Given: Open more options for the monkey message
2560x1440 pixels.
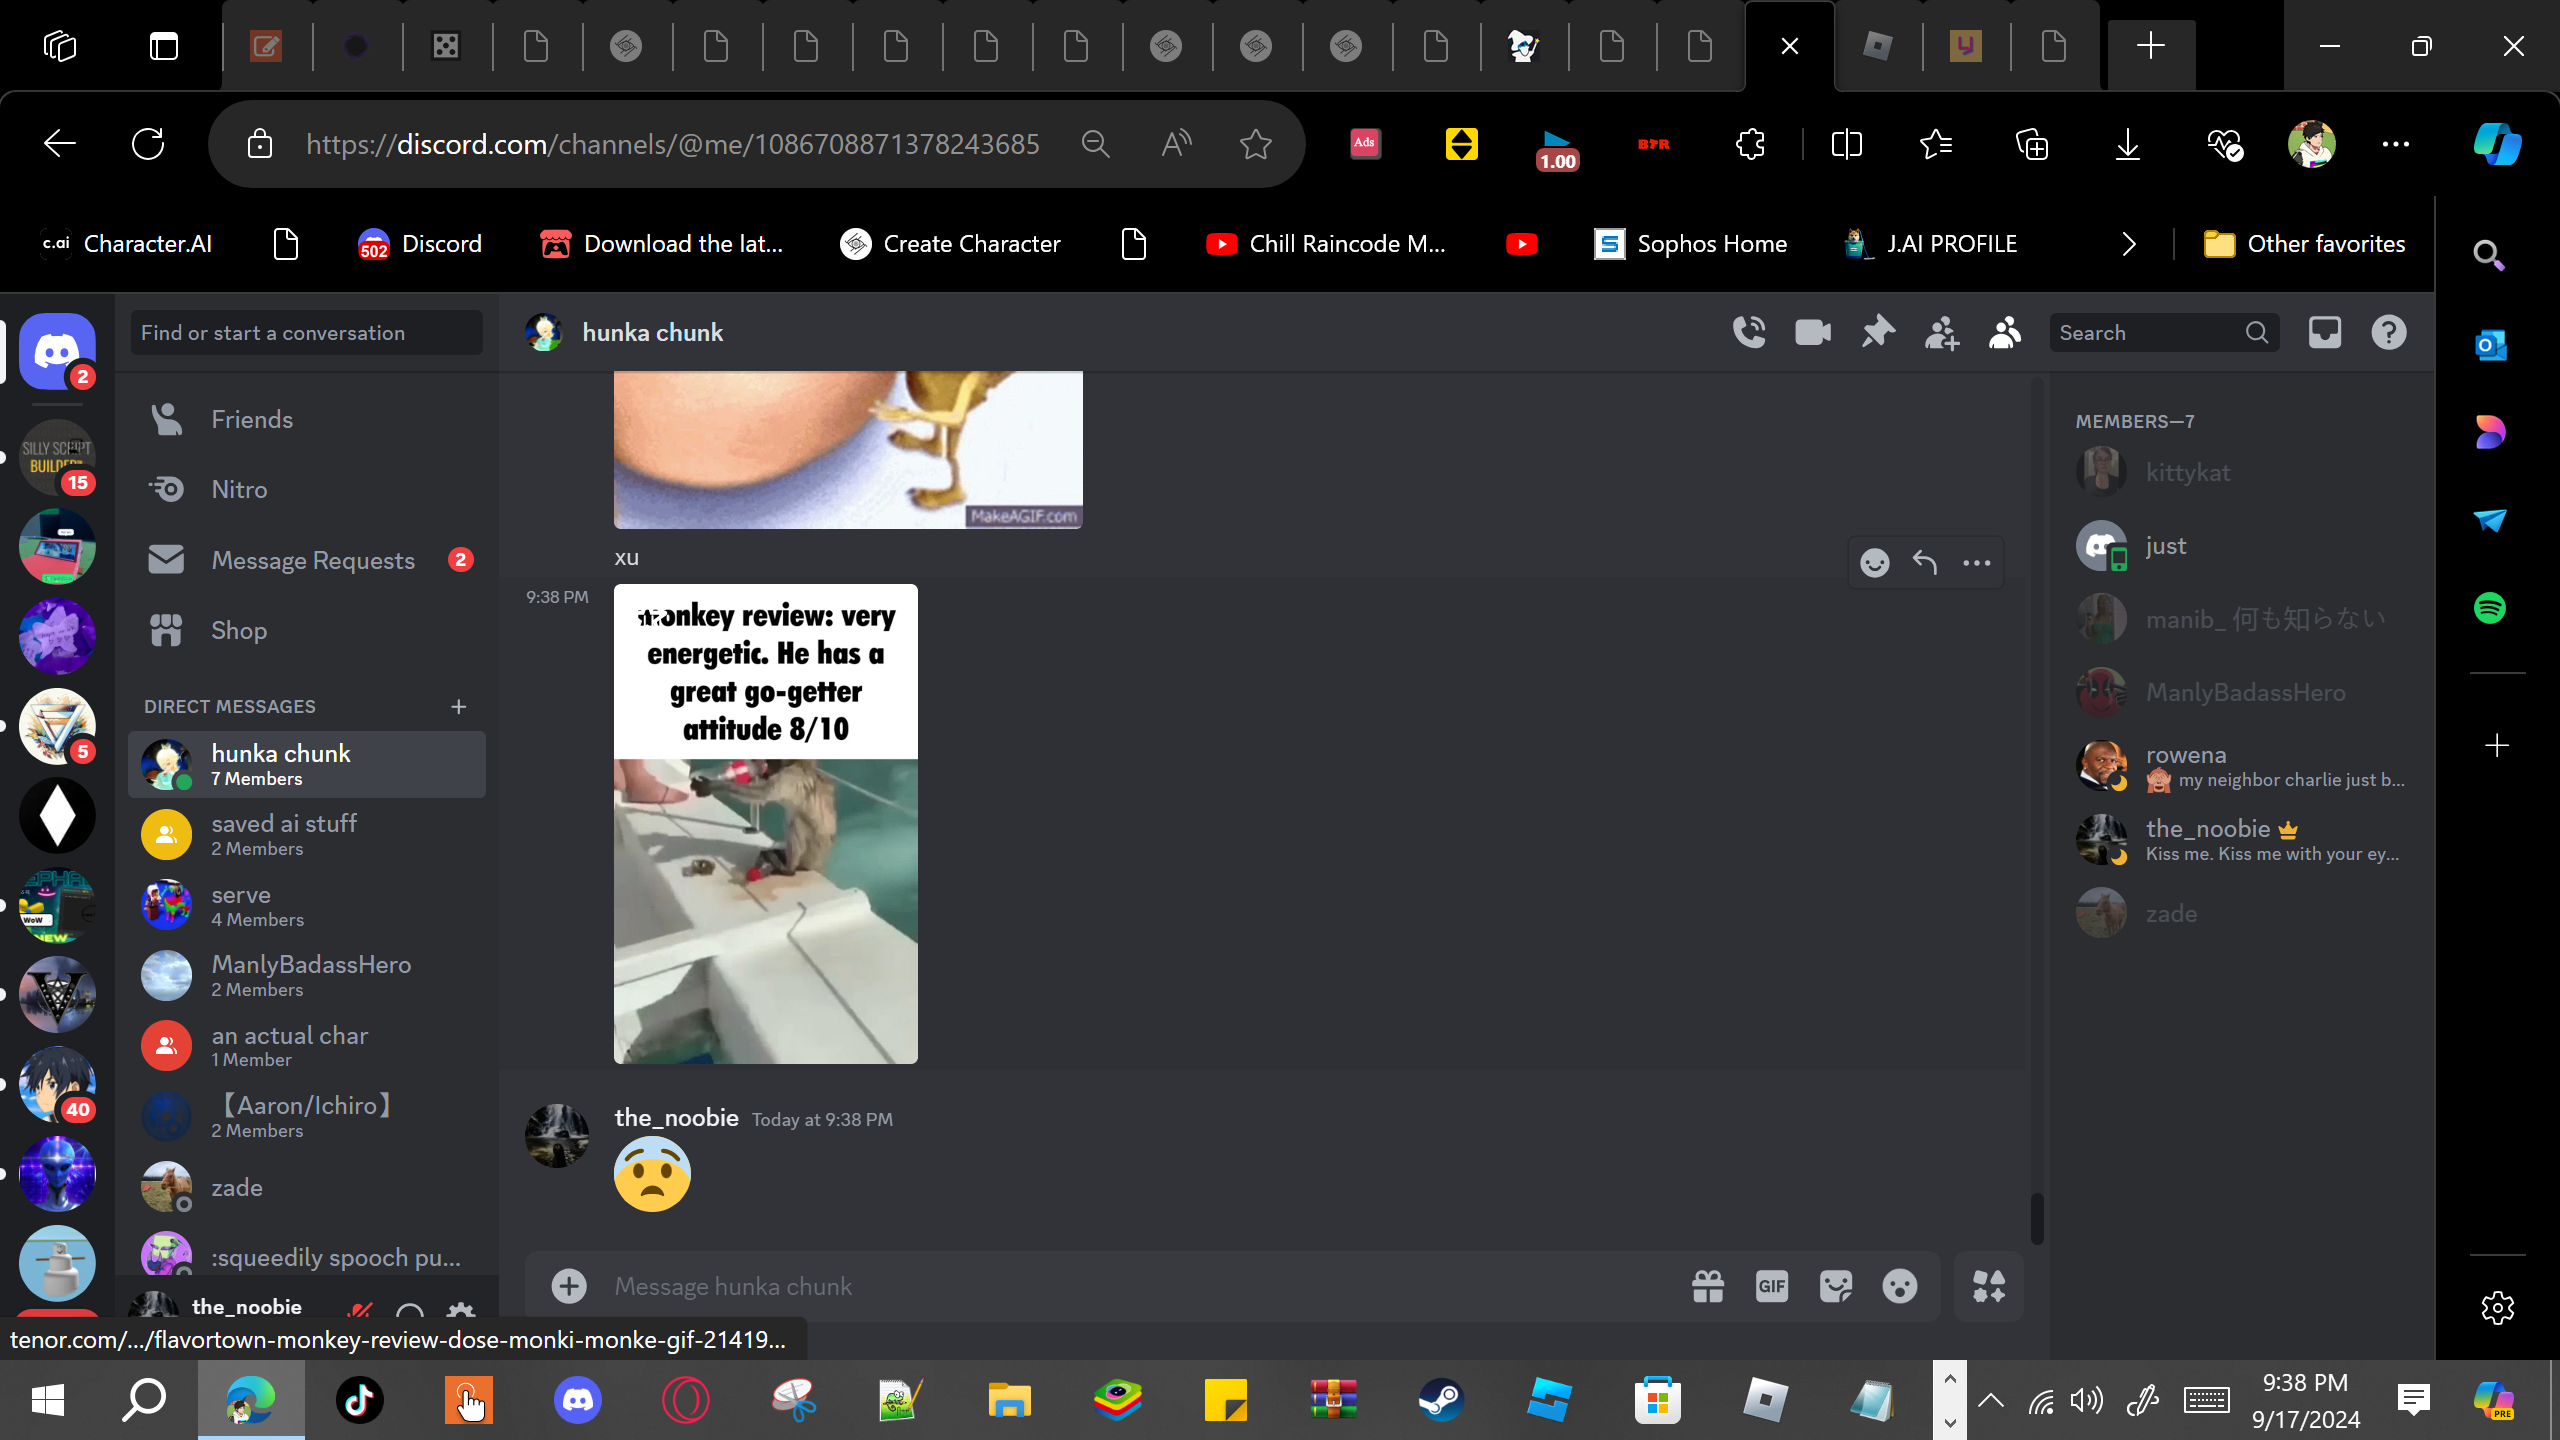Looking at the screenshot, I should (x=1977, y=563).
